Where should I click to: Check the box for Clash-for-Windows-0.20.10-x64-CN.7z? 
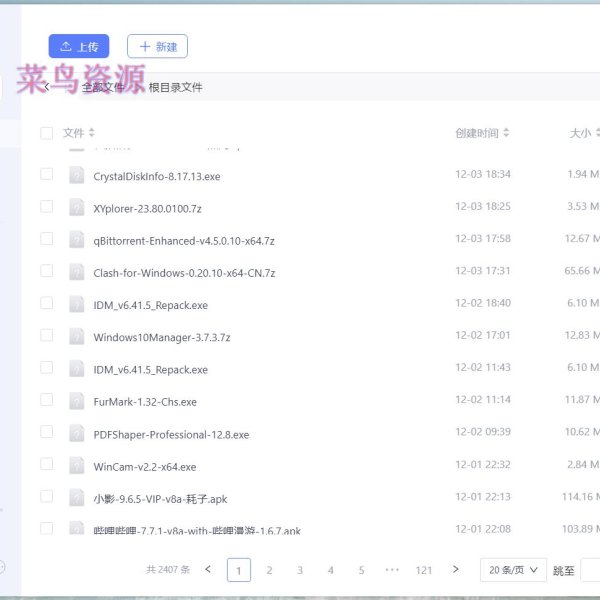tap(47, 271)
